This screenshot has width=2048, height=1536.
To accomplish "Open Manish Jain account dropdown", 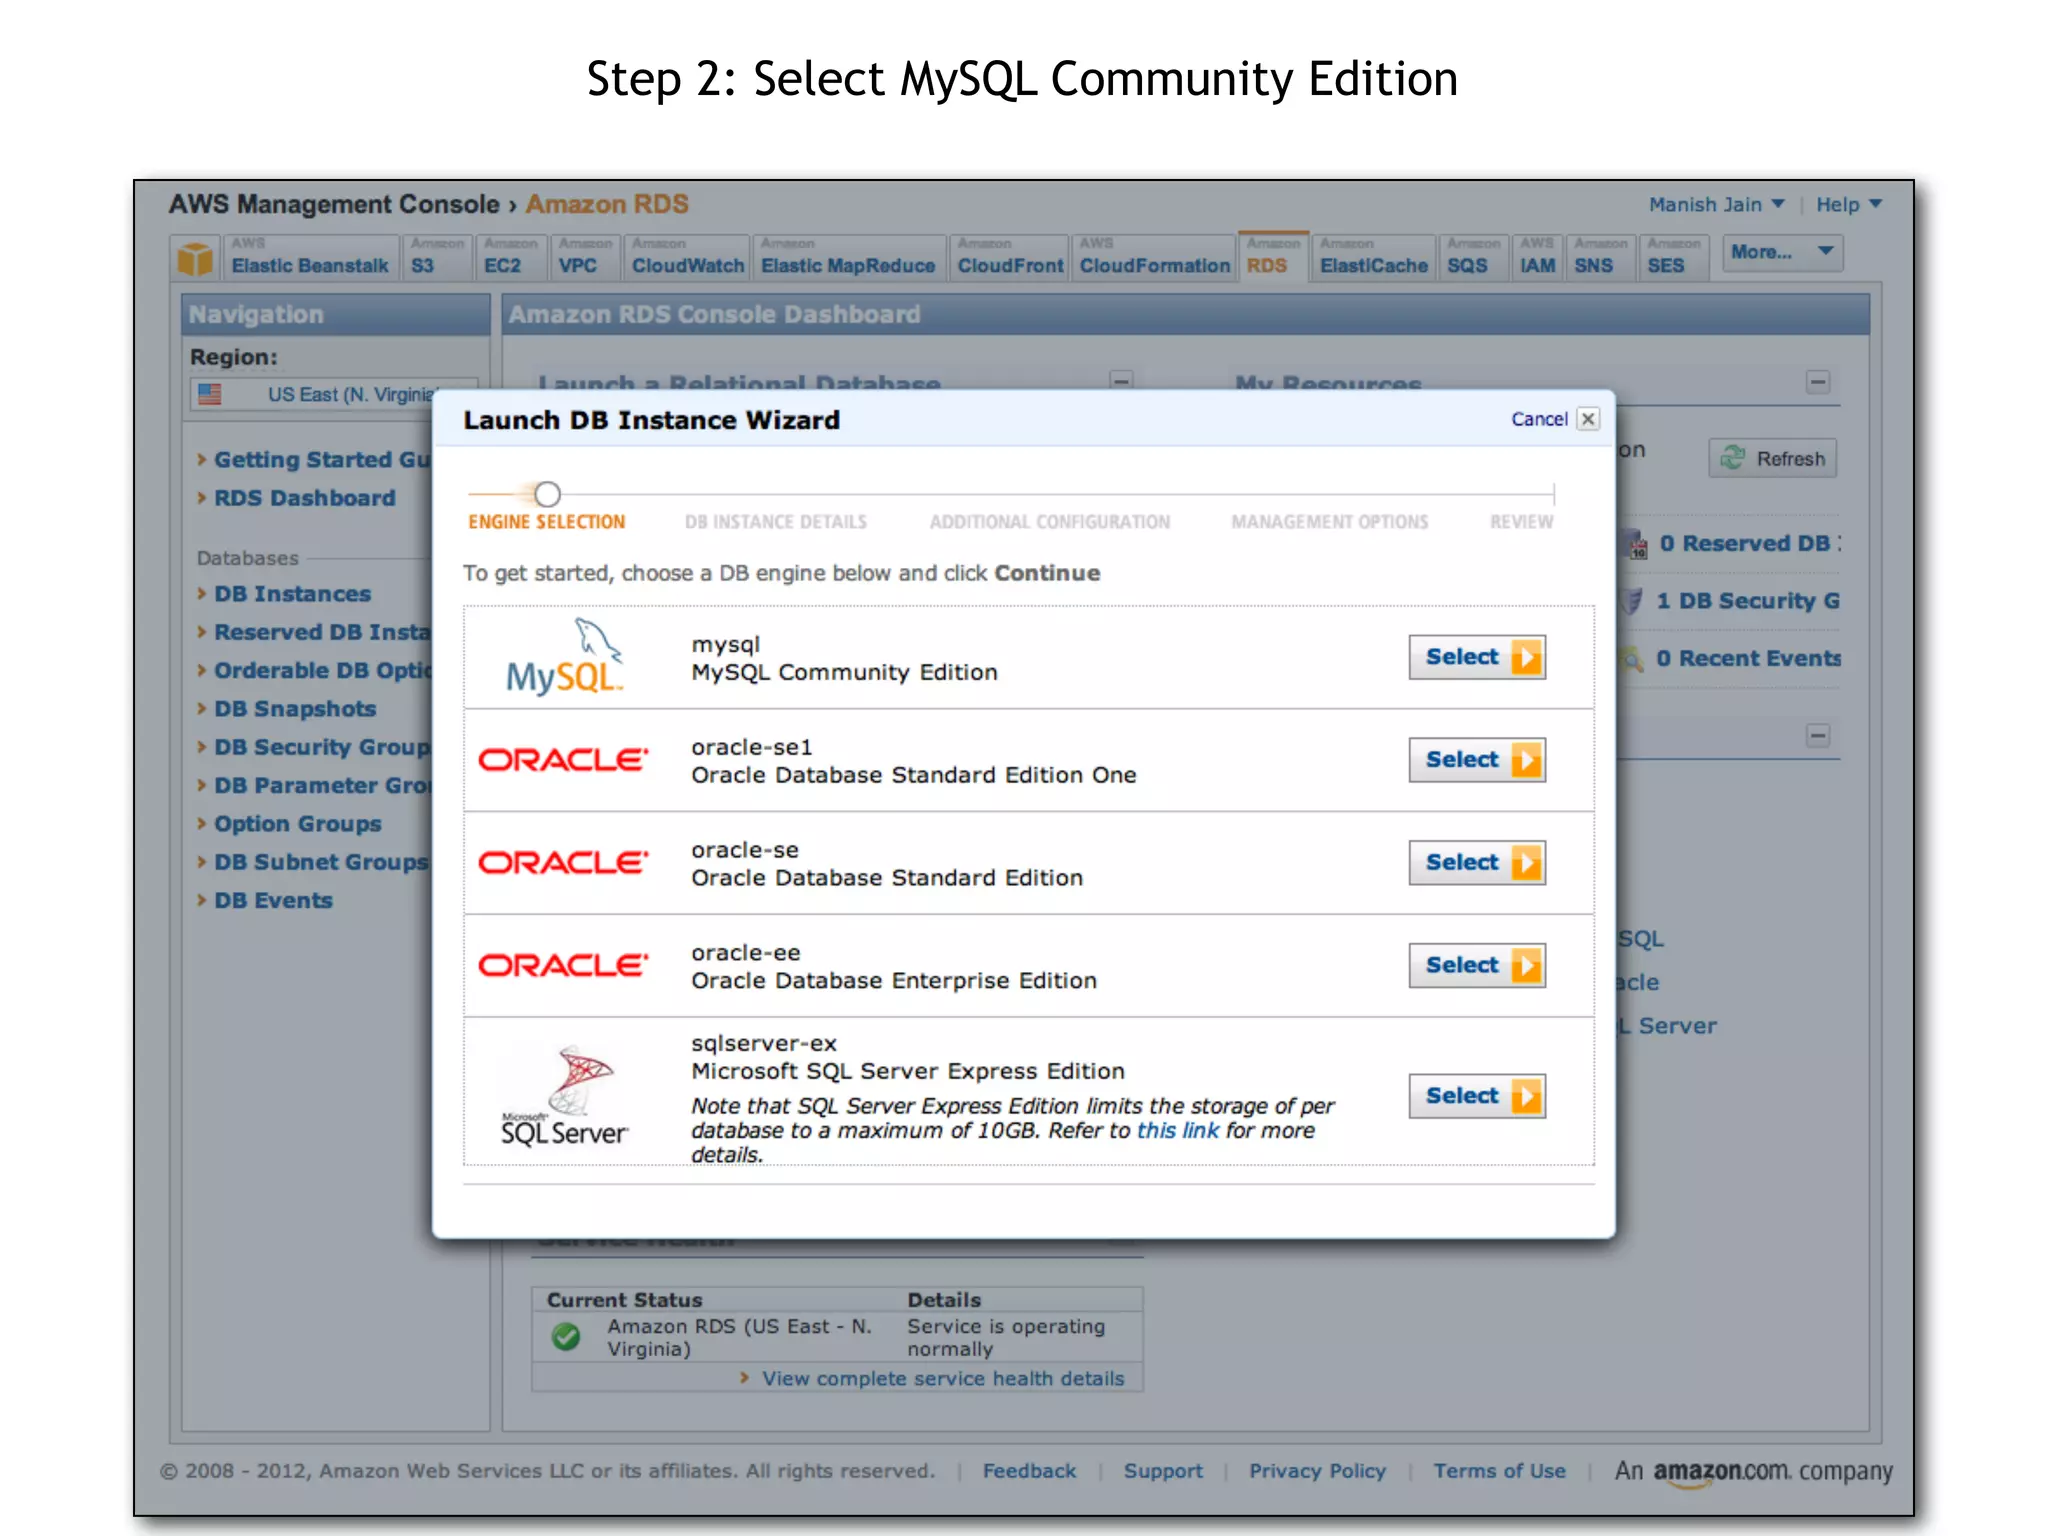I will point(1717,204).
